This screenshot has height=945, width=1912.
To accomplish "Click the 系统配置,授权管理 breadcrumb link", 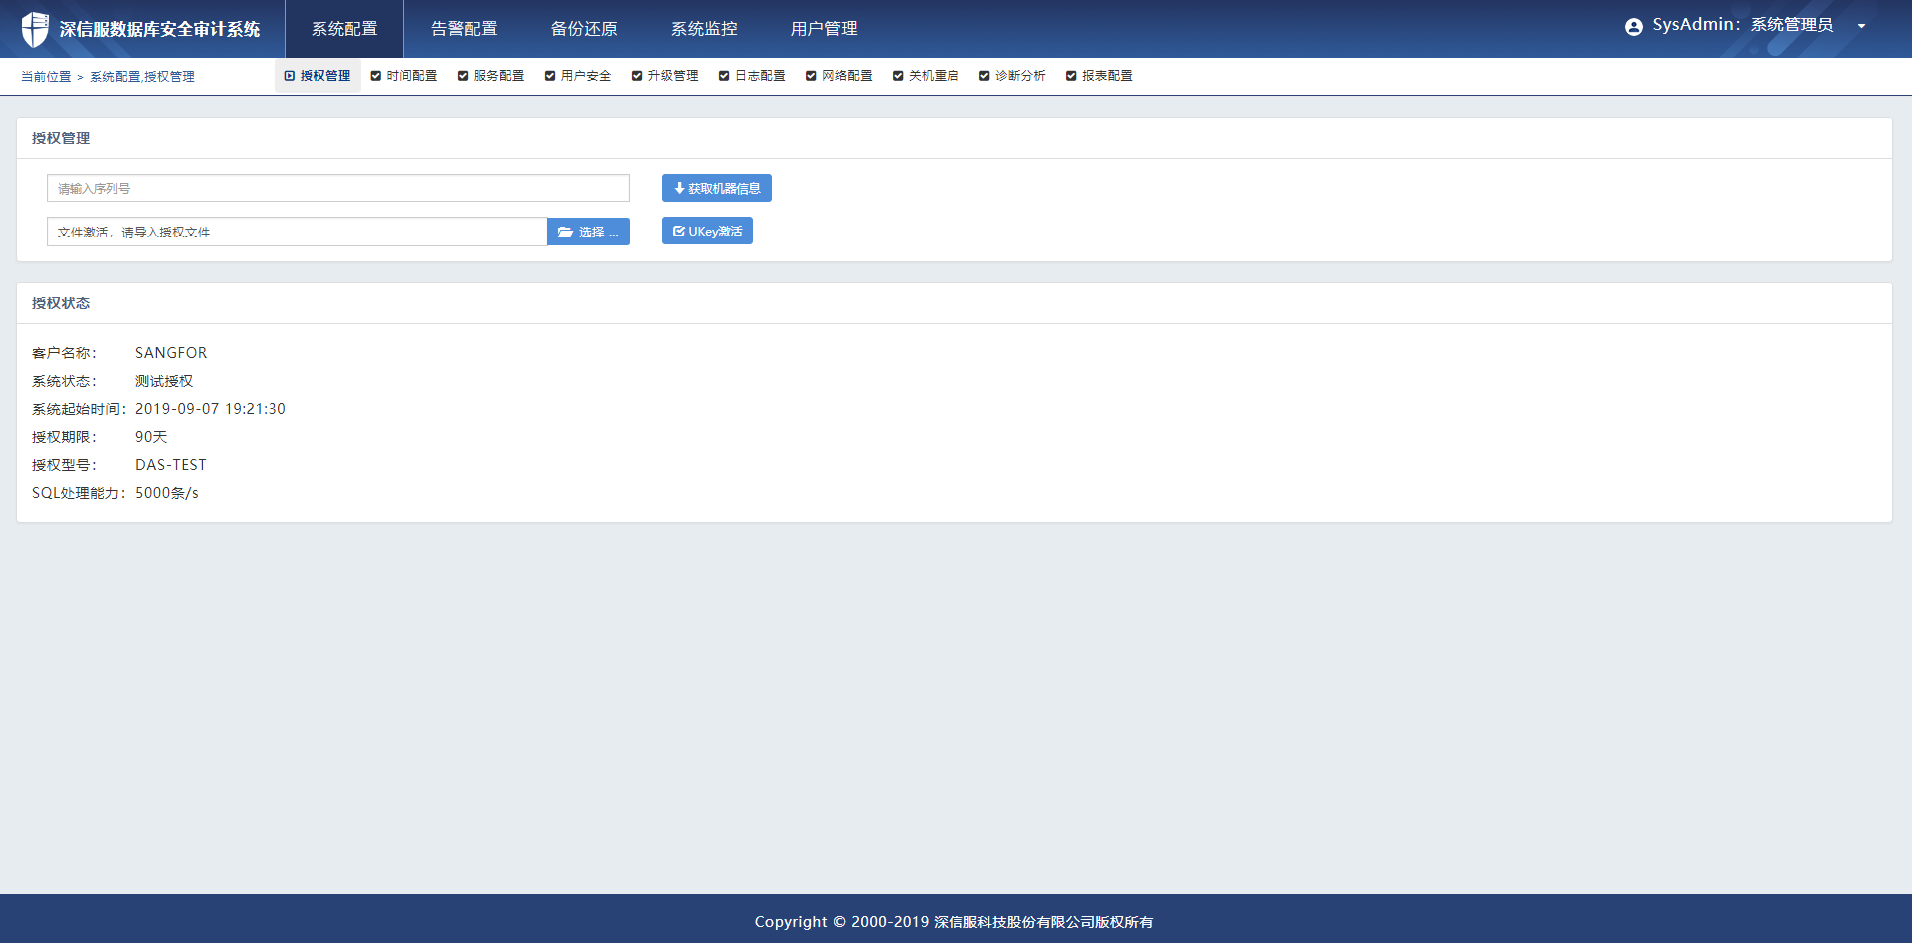I will pyautogui.click(x=142, y=77).
